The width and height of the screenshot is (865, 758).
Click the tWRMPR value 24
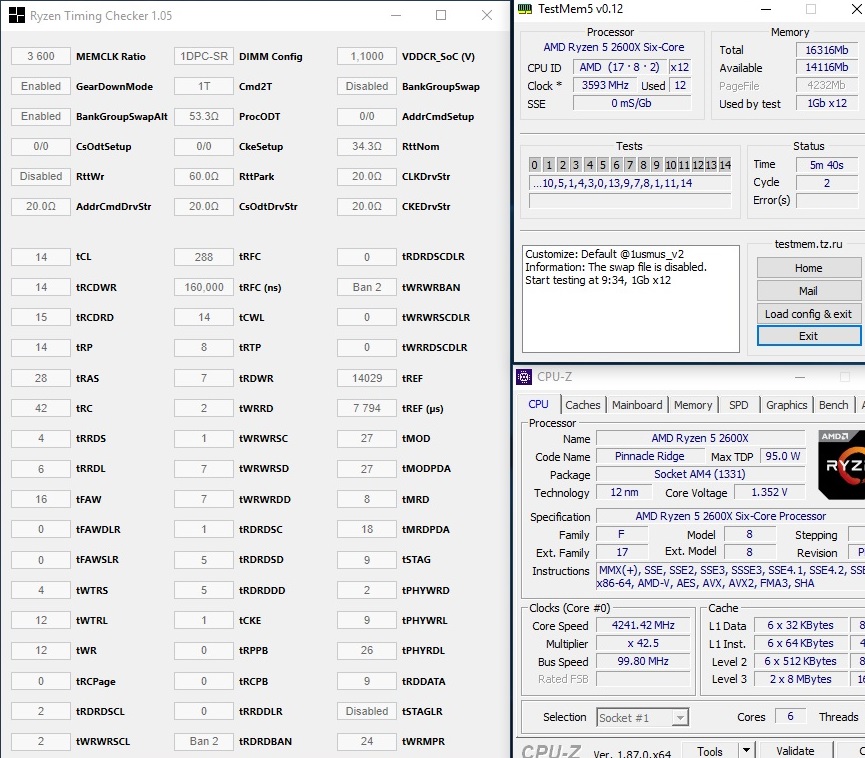point(367,741)
